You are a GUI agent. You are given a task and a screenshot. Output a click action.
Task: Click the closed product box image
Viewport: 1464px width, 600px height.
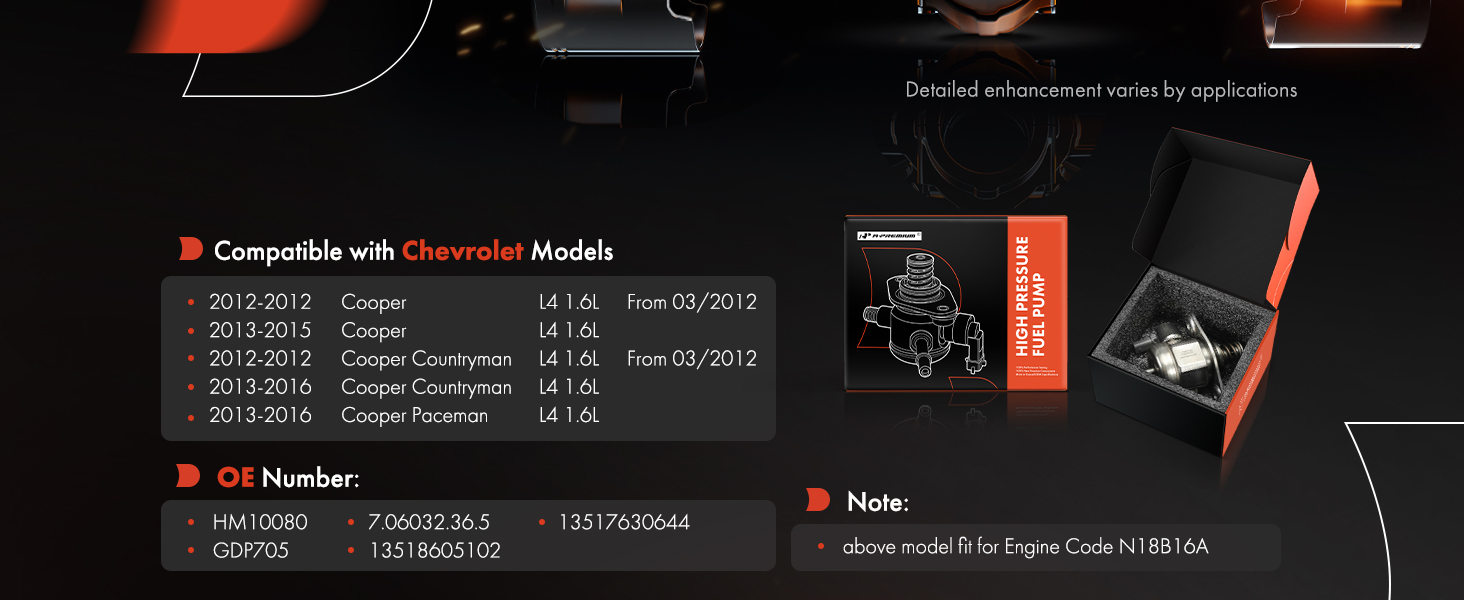pos(956,304)
